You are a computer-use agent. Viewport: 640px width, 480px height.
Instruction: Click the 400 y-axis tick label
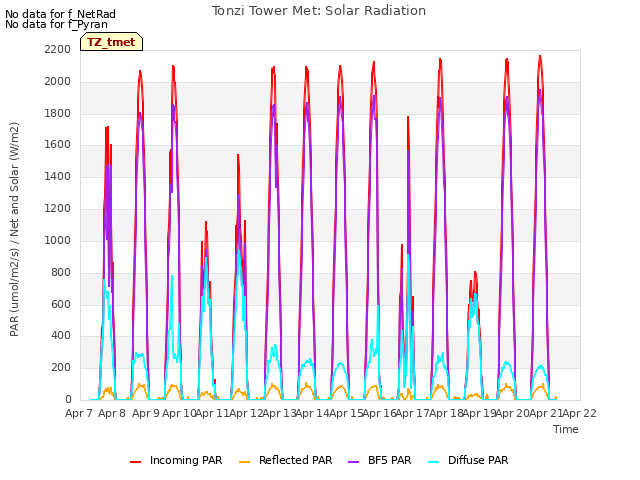(61, 336)
